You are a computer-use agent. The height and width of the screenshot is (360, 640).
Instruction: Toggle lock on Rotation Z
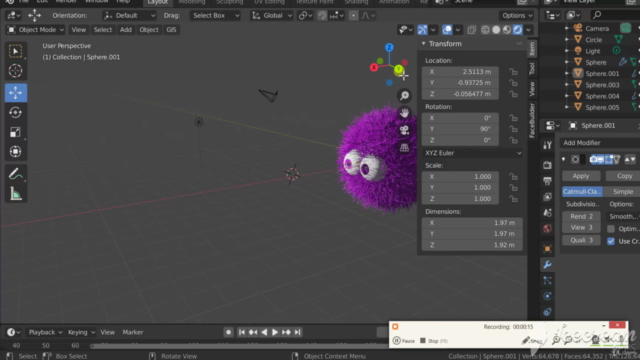(x=513, y=140)
